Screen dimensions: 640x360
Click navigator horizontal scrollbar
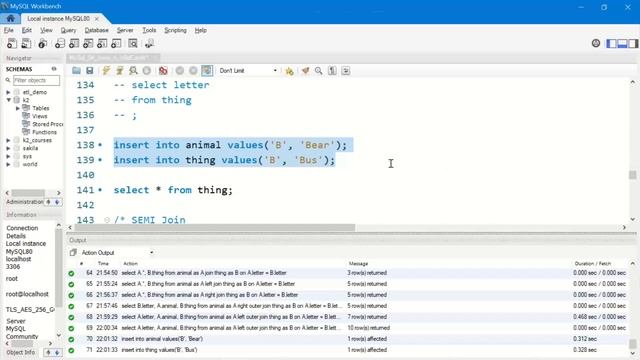point(28,193)
